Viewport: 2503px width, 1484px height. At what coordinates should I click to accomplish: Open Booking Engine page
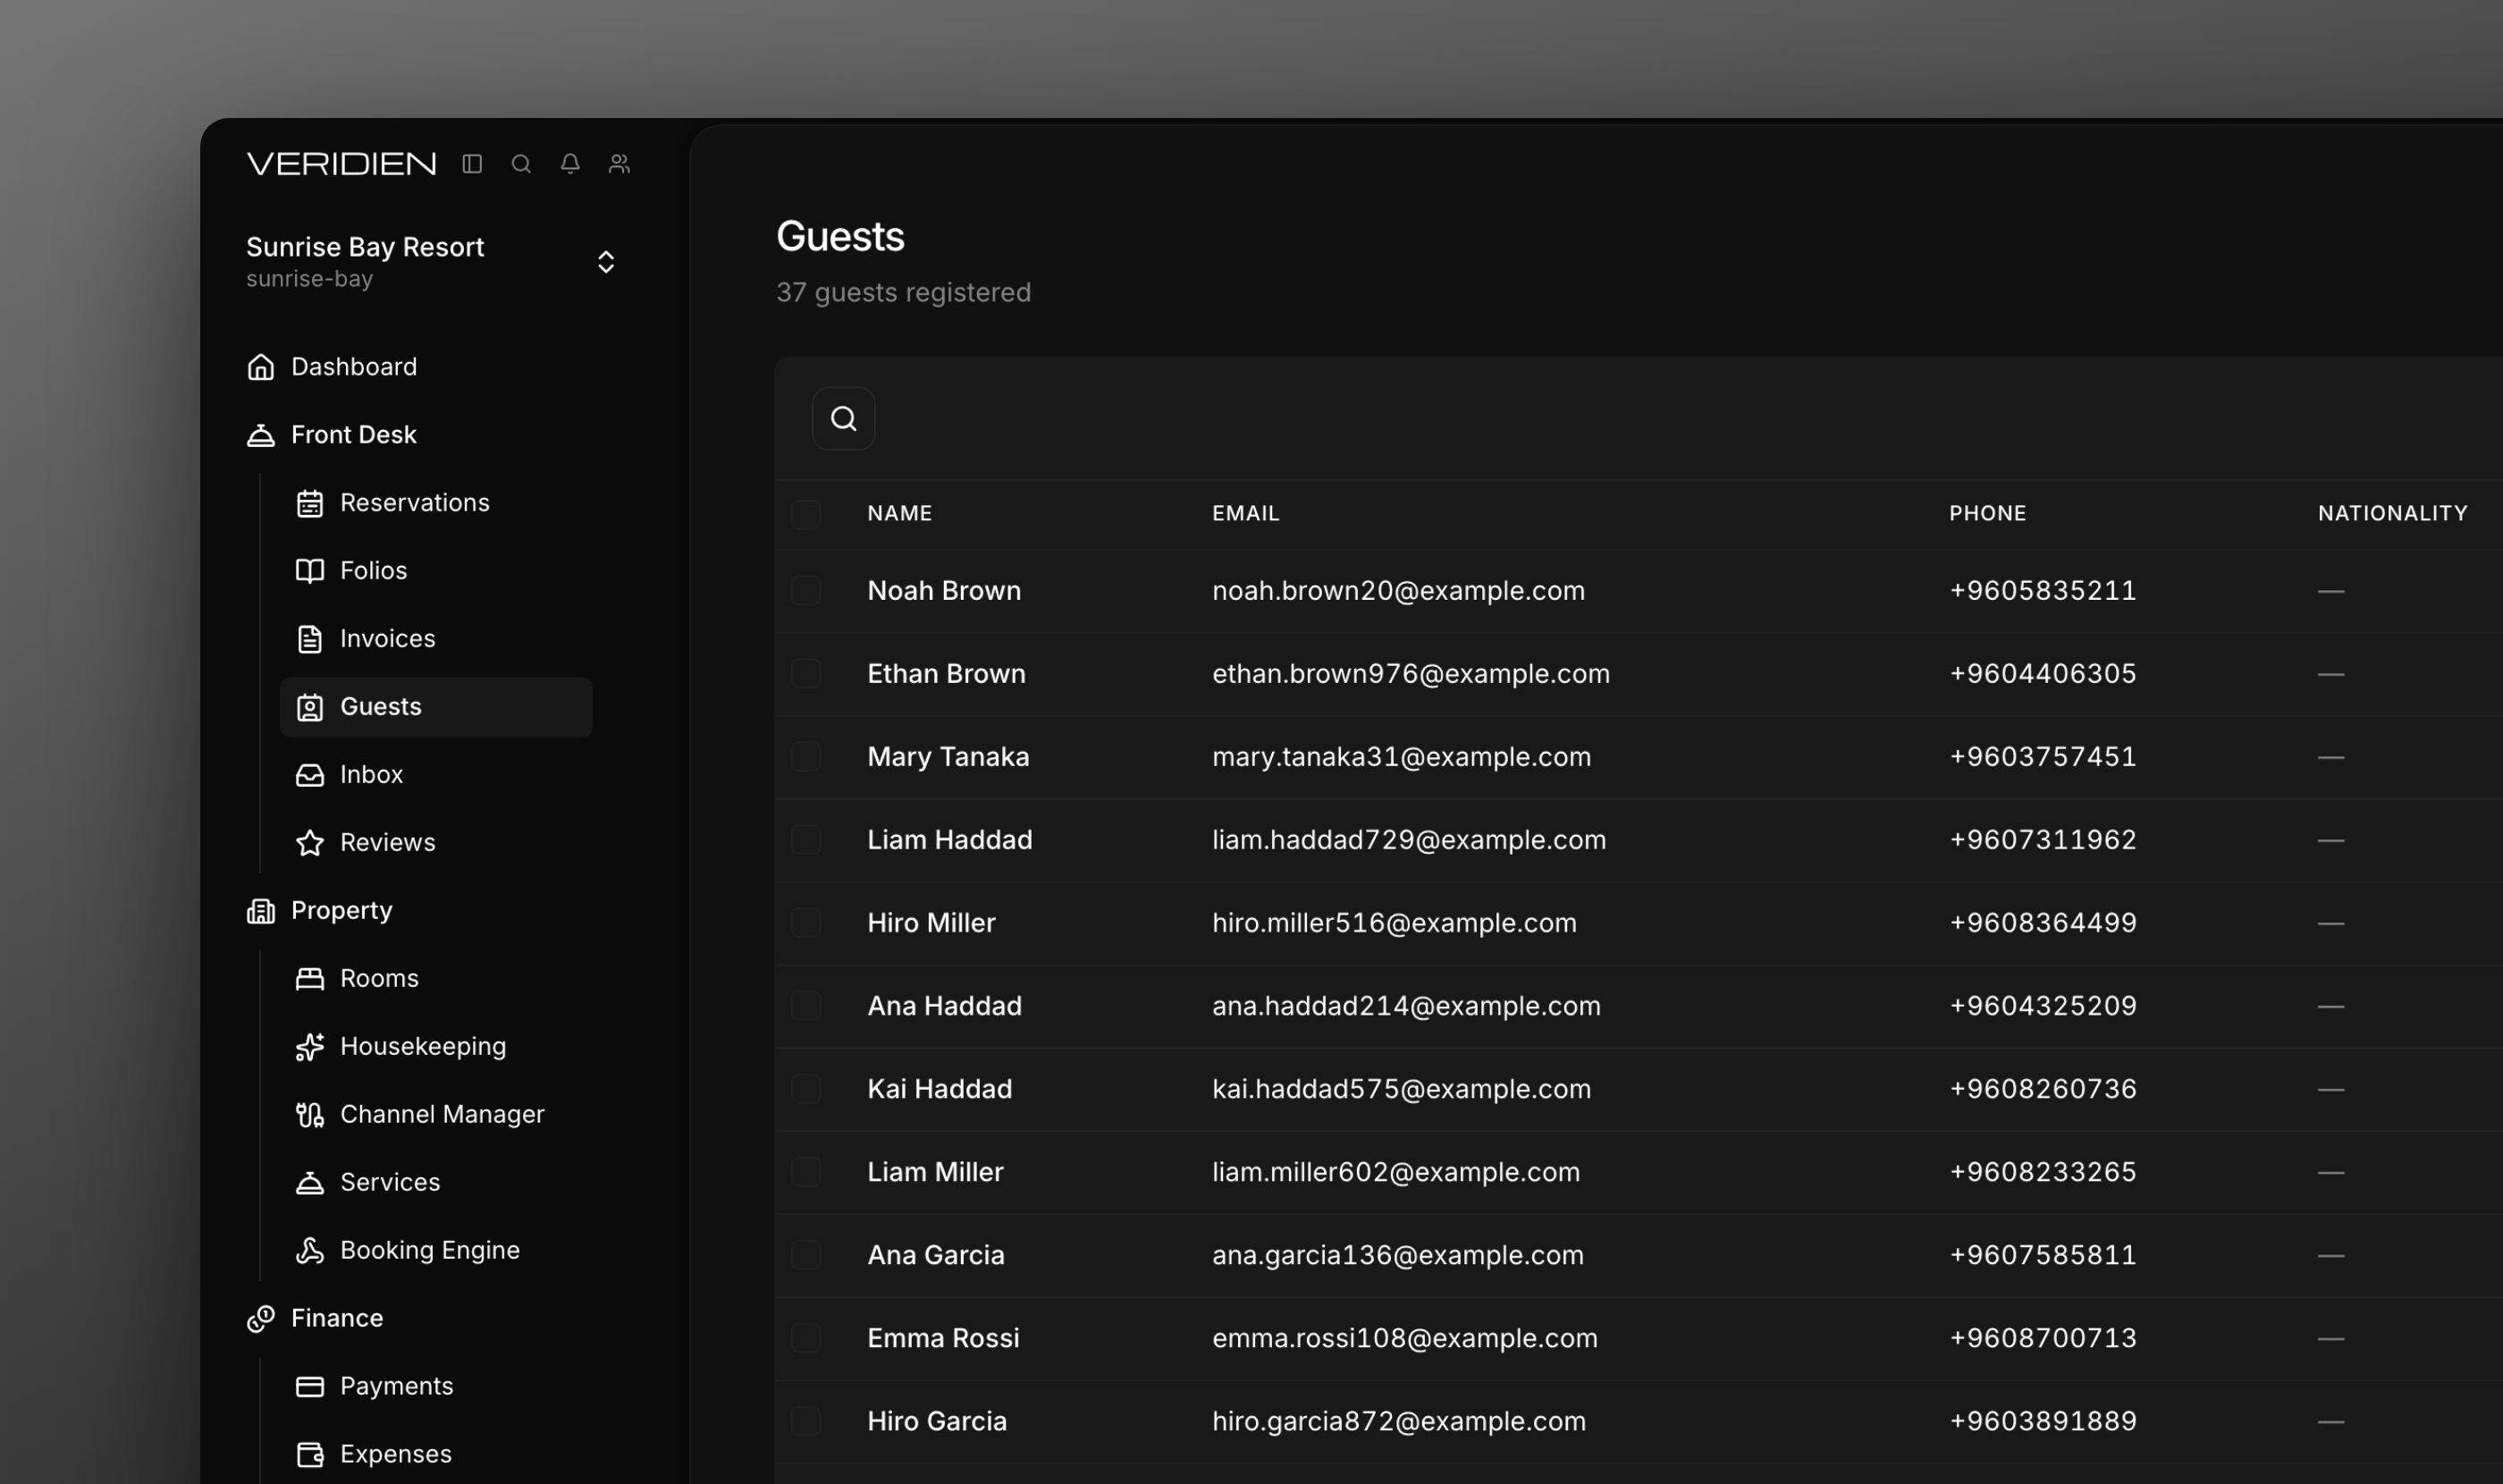click(430, 1251)
